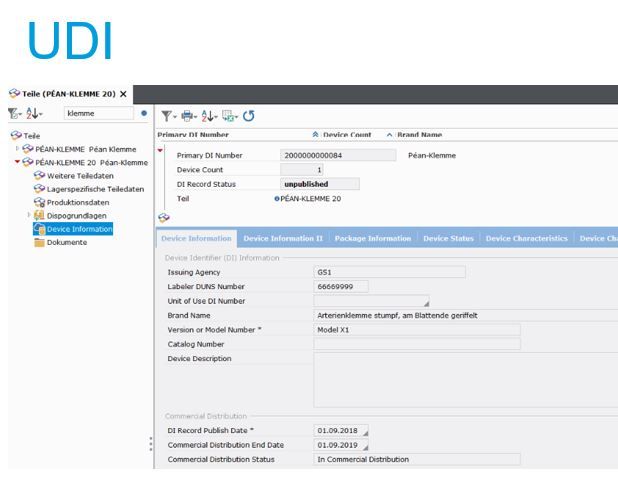The image size is (618, 490).
Task: Open Weitere Teiledaten in the tree
Action: coord(80,176)
